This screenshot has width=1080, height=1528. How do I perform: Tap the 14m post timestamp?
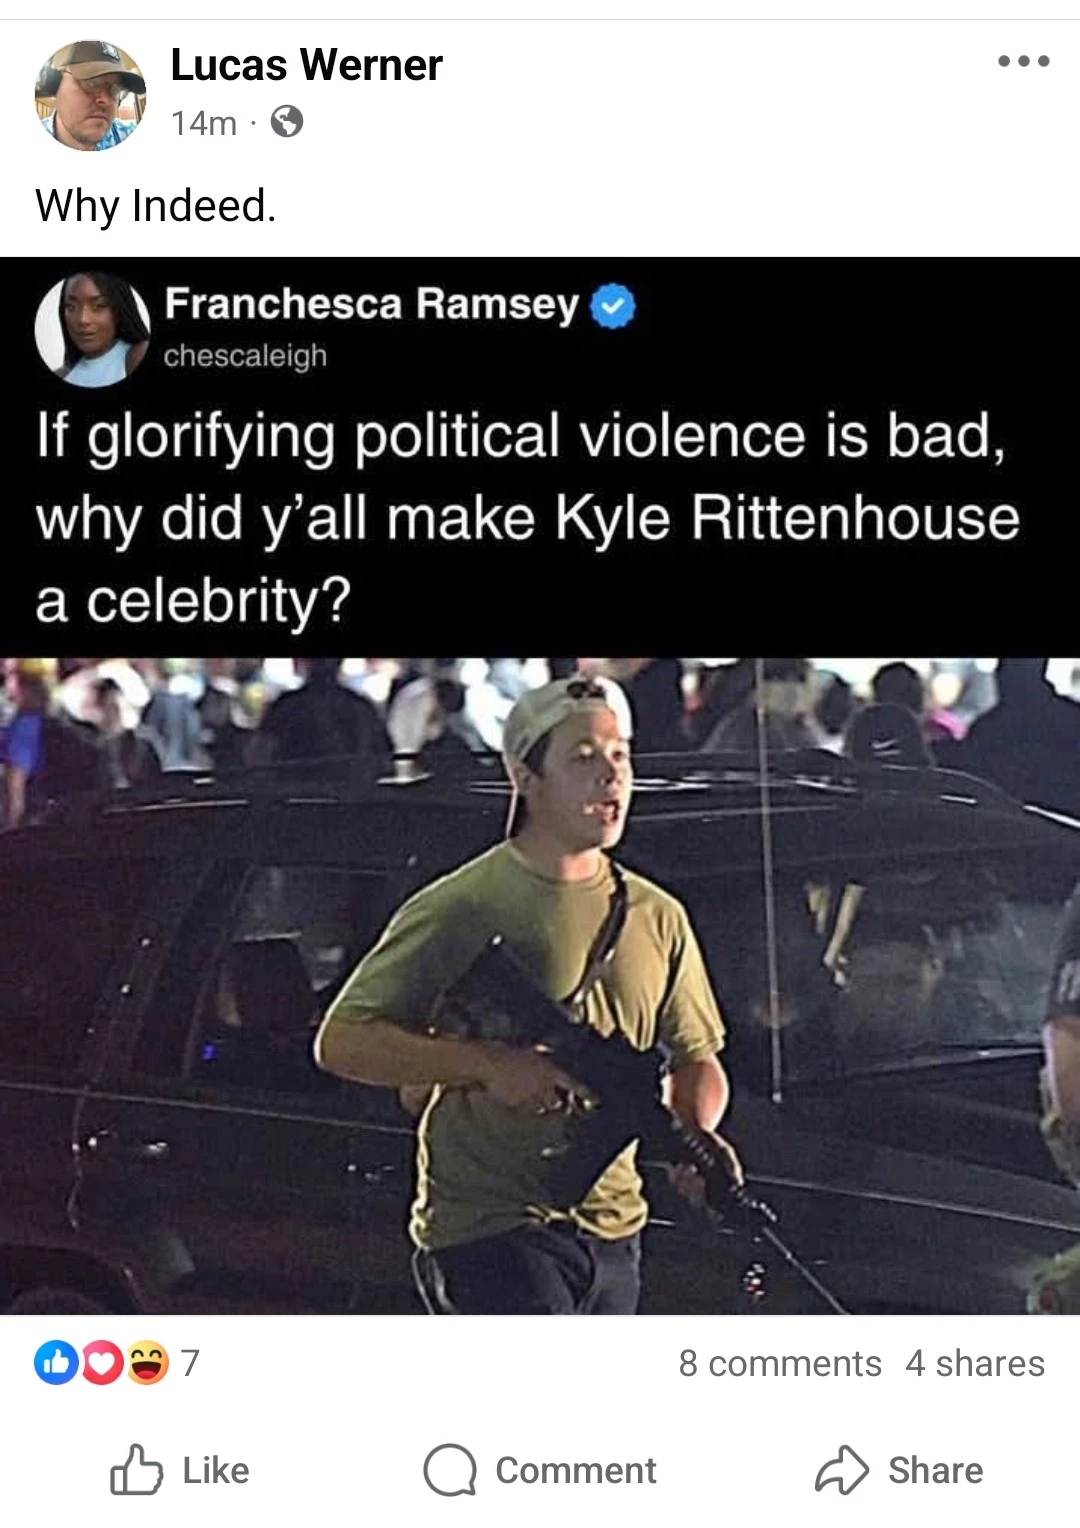point(204,122)
